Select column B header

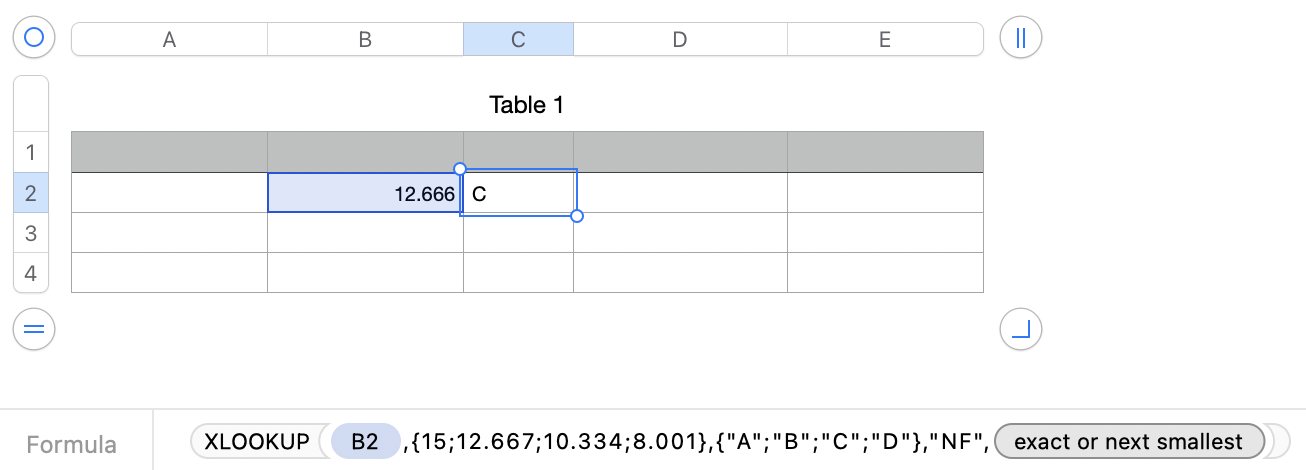(365, 40)
